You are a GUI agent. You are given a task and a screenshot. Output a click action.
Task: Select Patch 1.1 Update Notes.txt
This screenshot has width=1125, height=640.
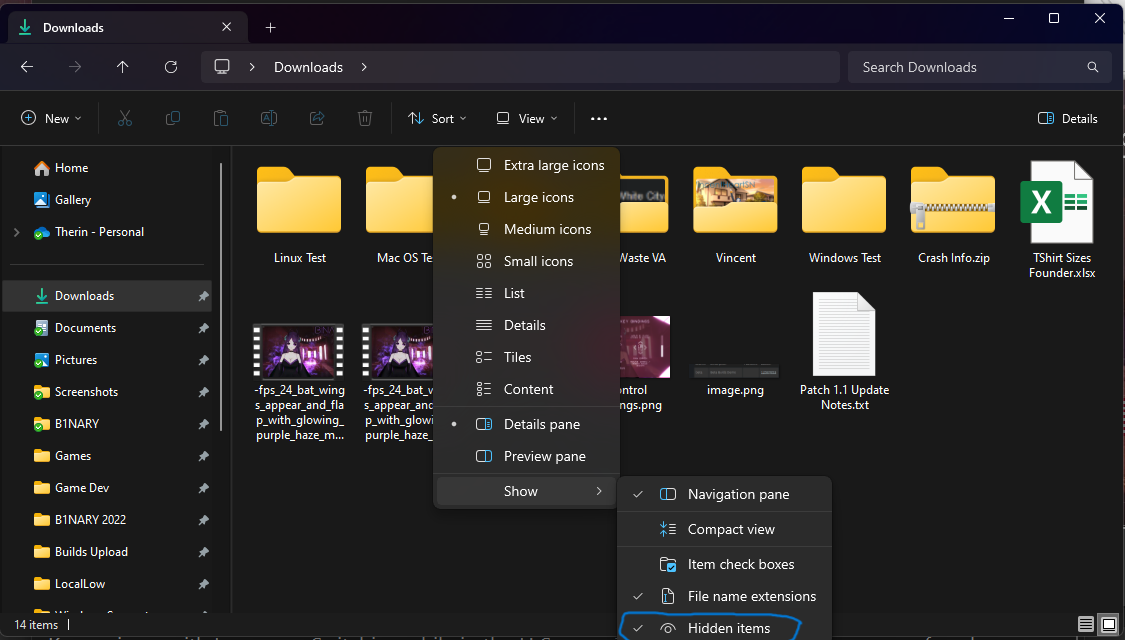click(x=844, y=351)
